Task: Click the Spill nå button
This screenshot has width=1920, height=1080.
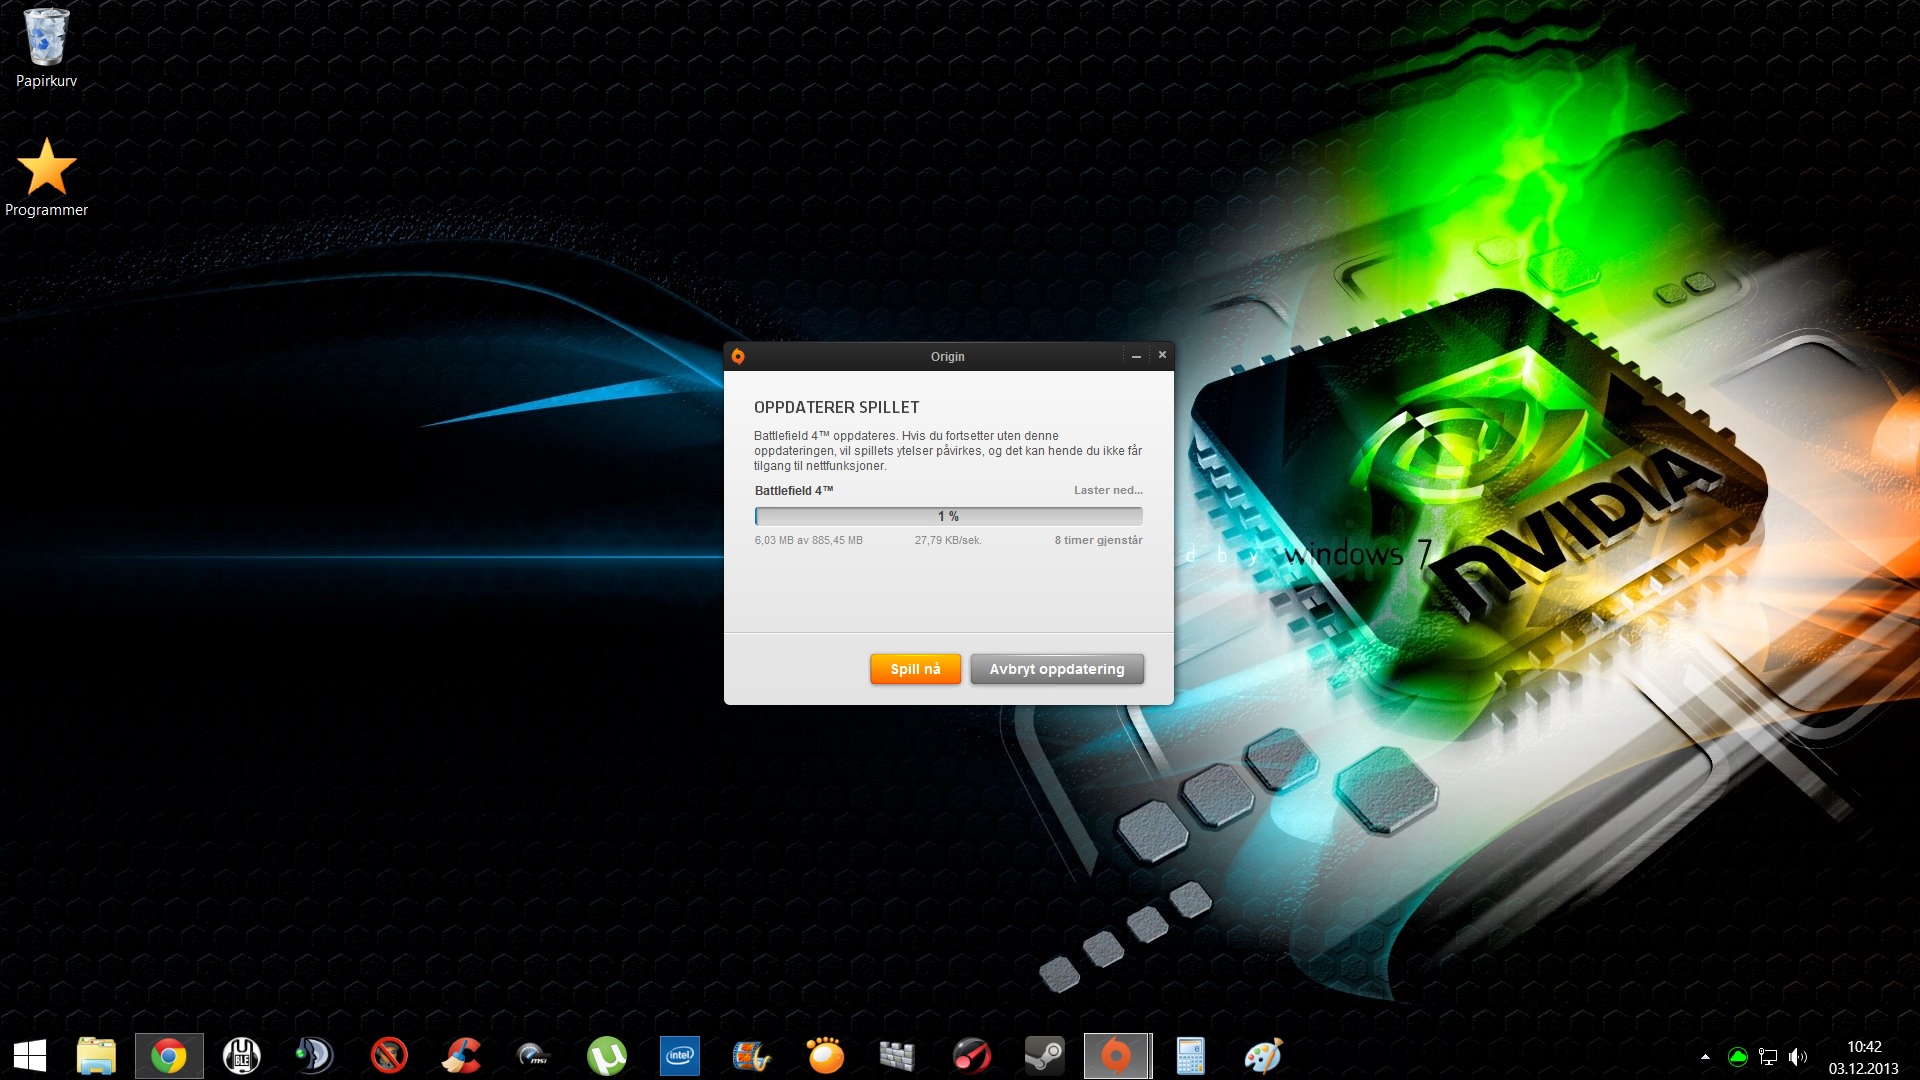Action: click(x=915, y=669)
